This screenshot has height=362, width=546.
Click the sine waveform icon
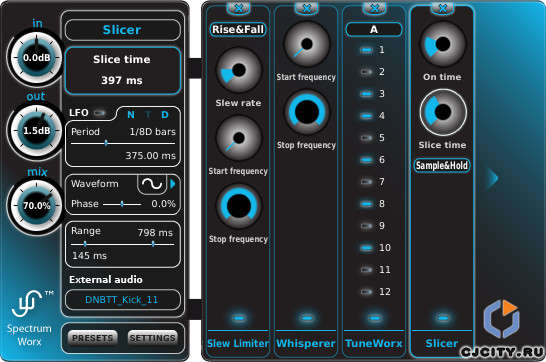point(152,183)
